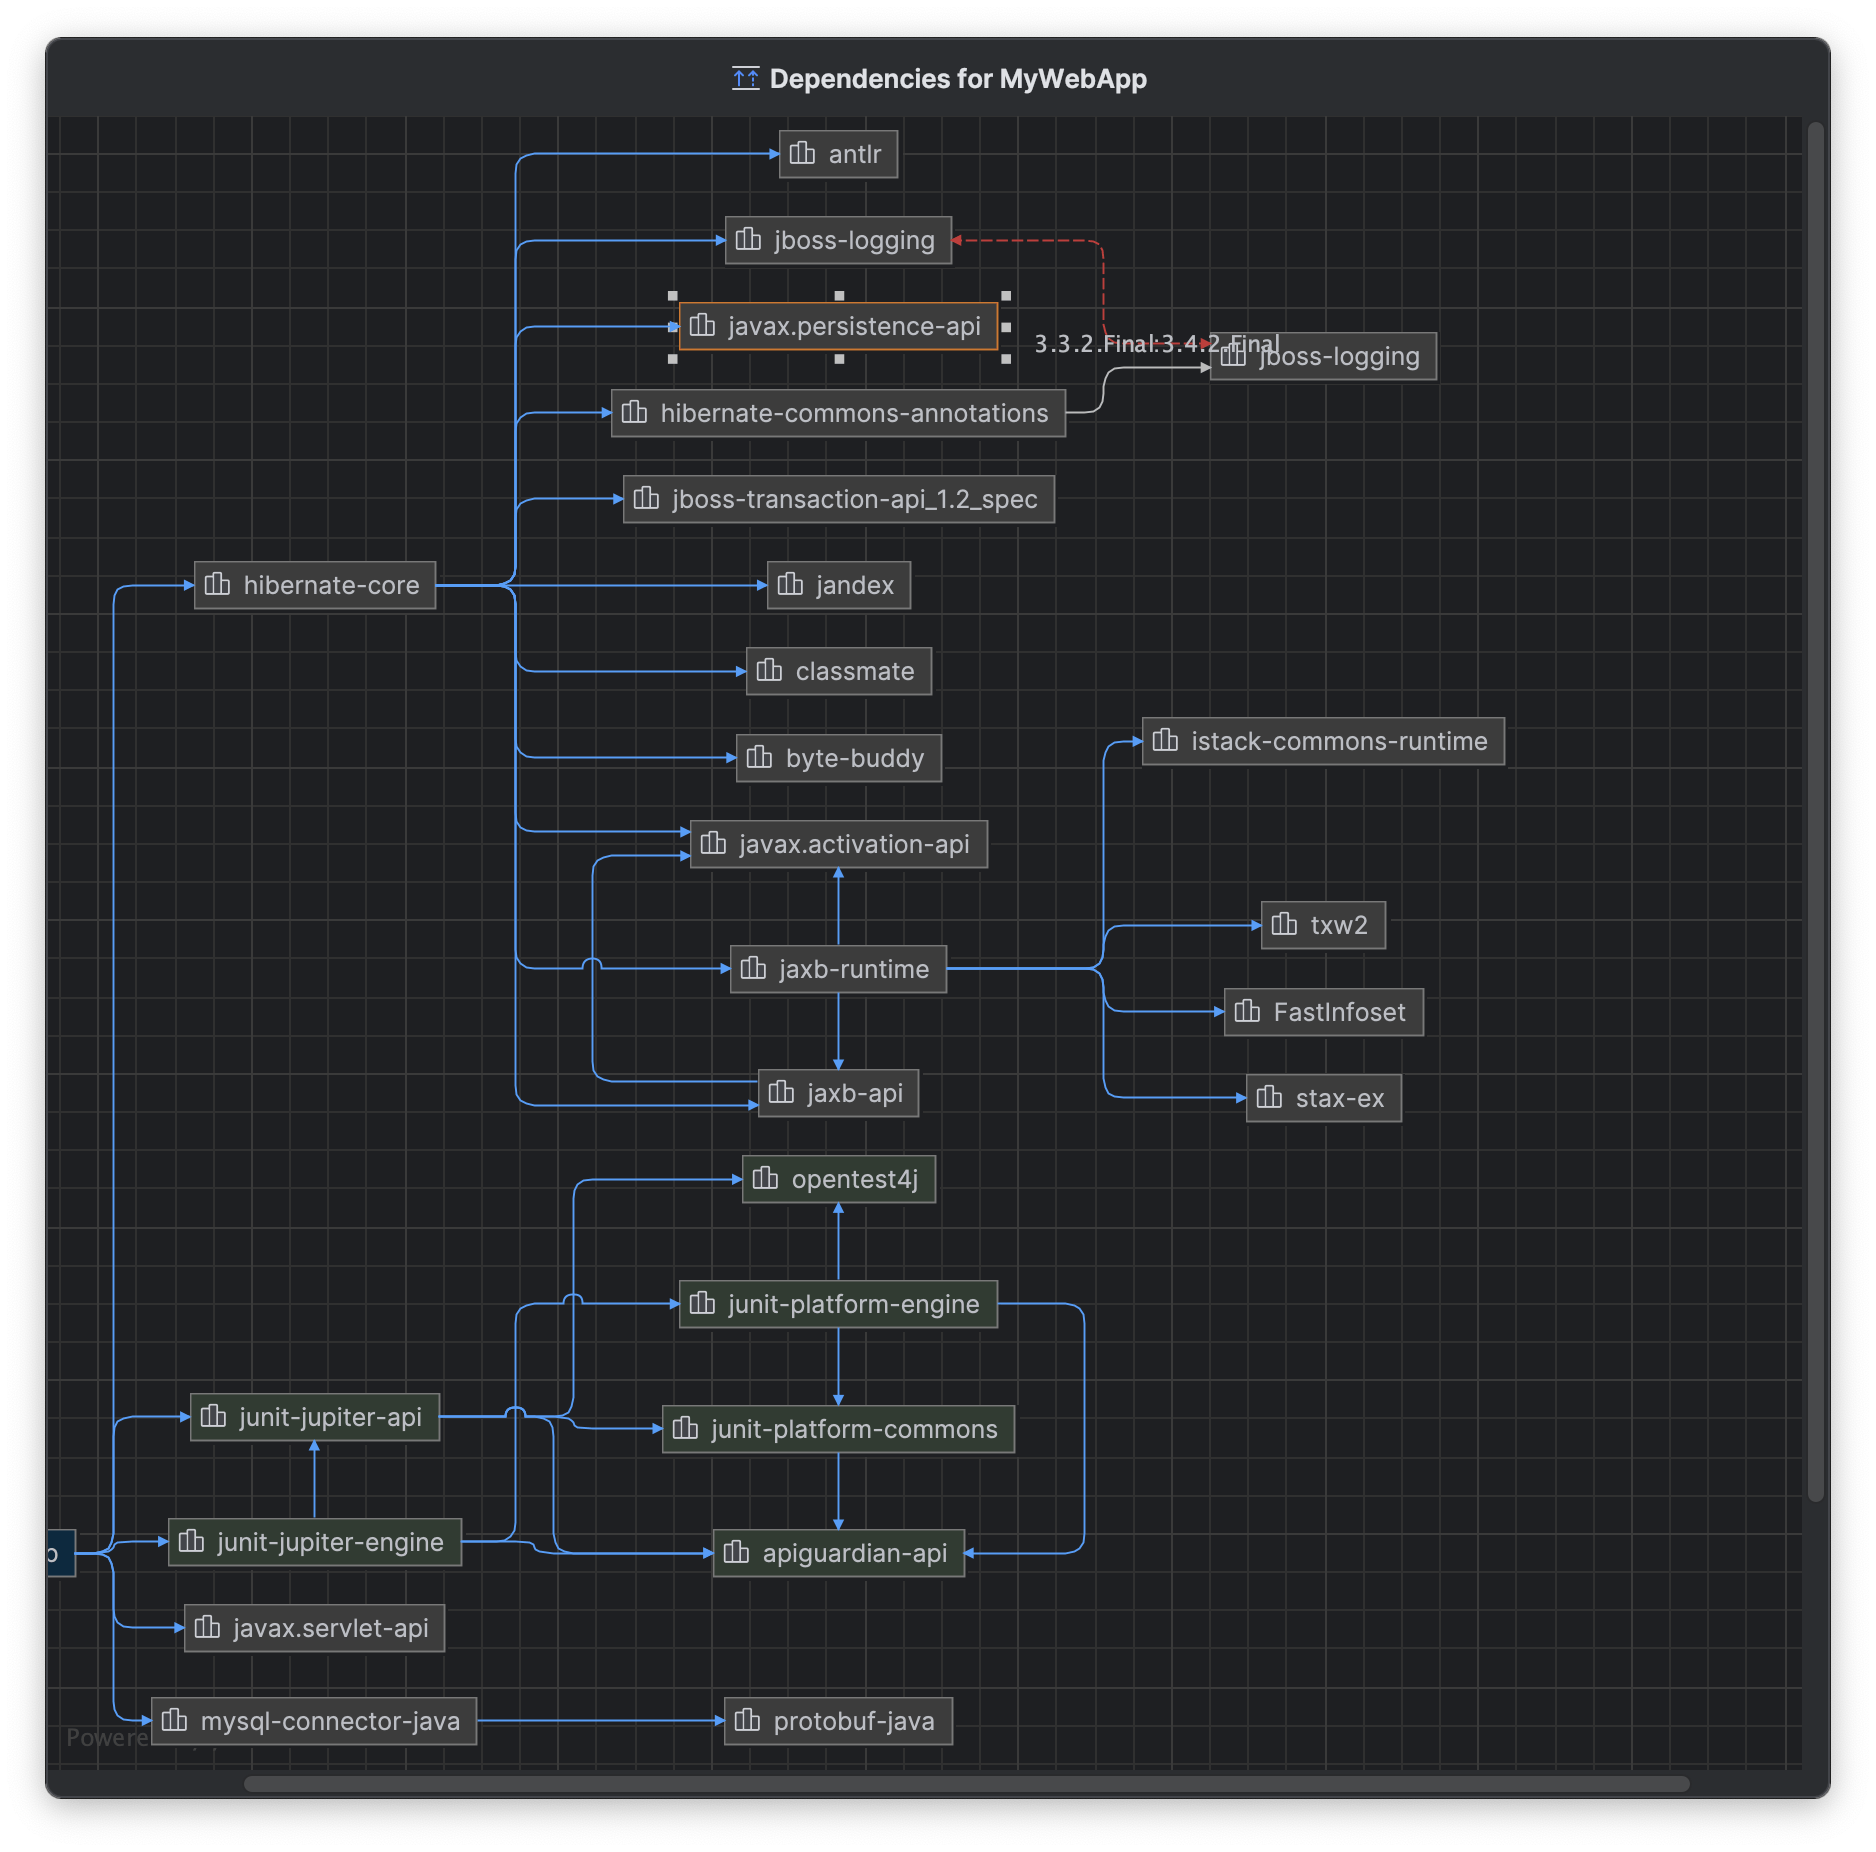Click the library icon on antlr node
1876x1852 pixels.
coord(802,153)
